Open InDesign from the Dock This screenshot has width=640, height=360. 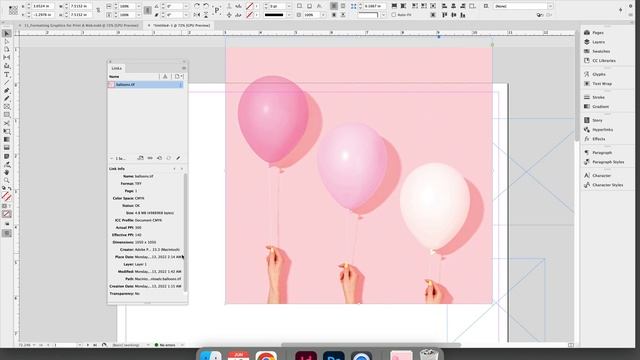[306, 356]
